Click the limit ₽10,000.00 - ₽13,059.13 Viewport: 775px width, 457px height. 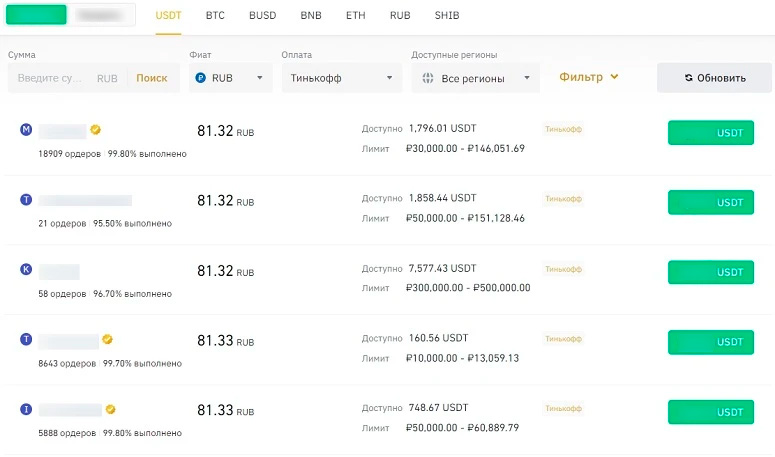(x=462, y=358)
